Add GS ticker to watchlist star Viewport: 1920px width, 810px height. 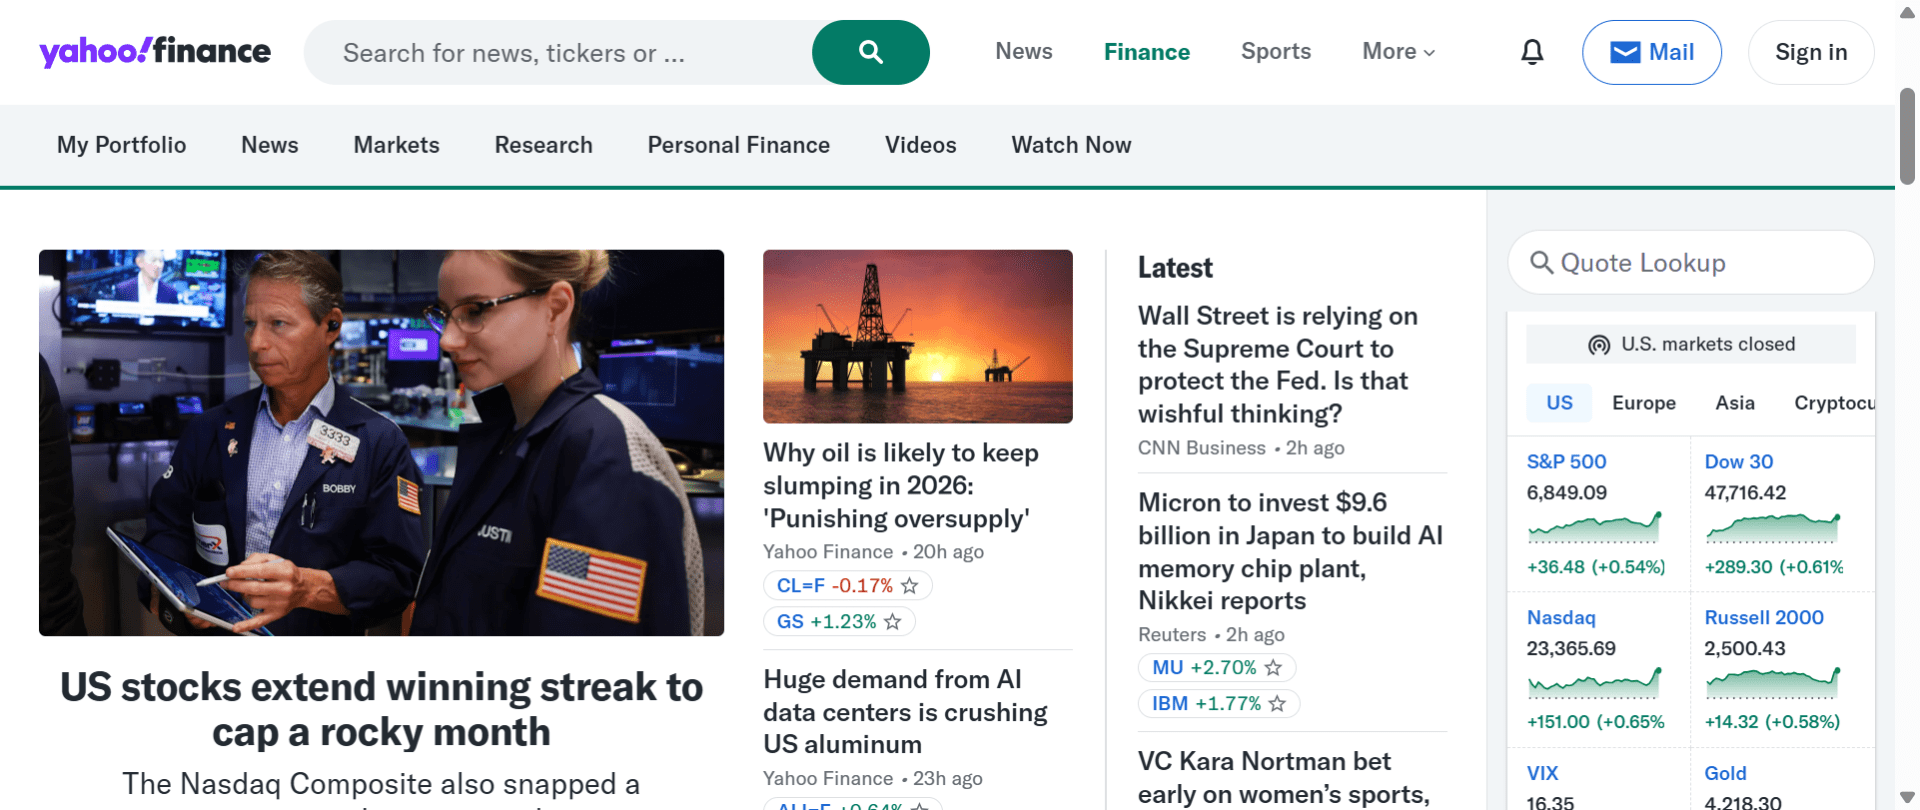click(893, 622)
